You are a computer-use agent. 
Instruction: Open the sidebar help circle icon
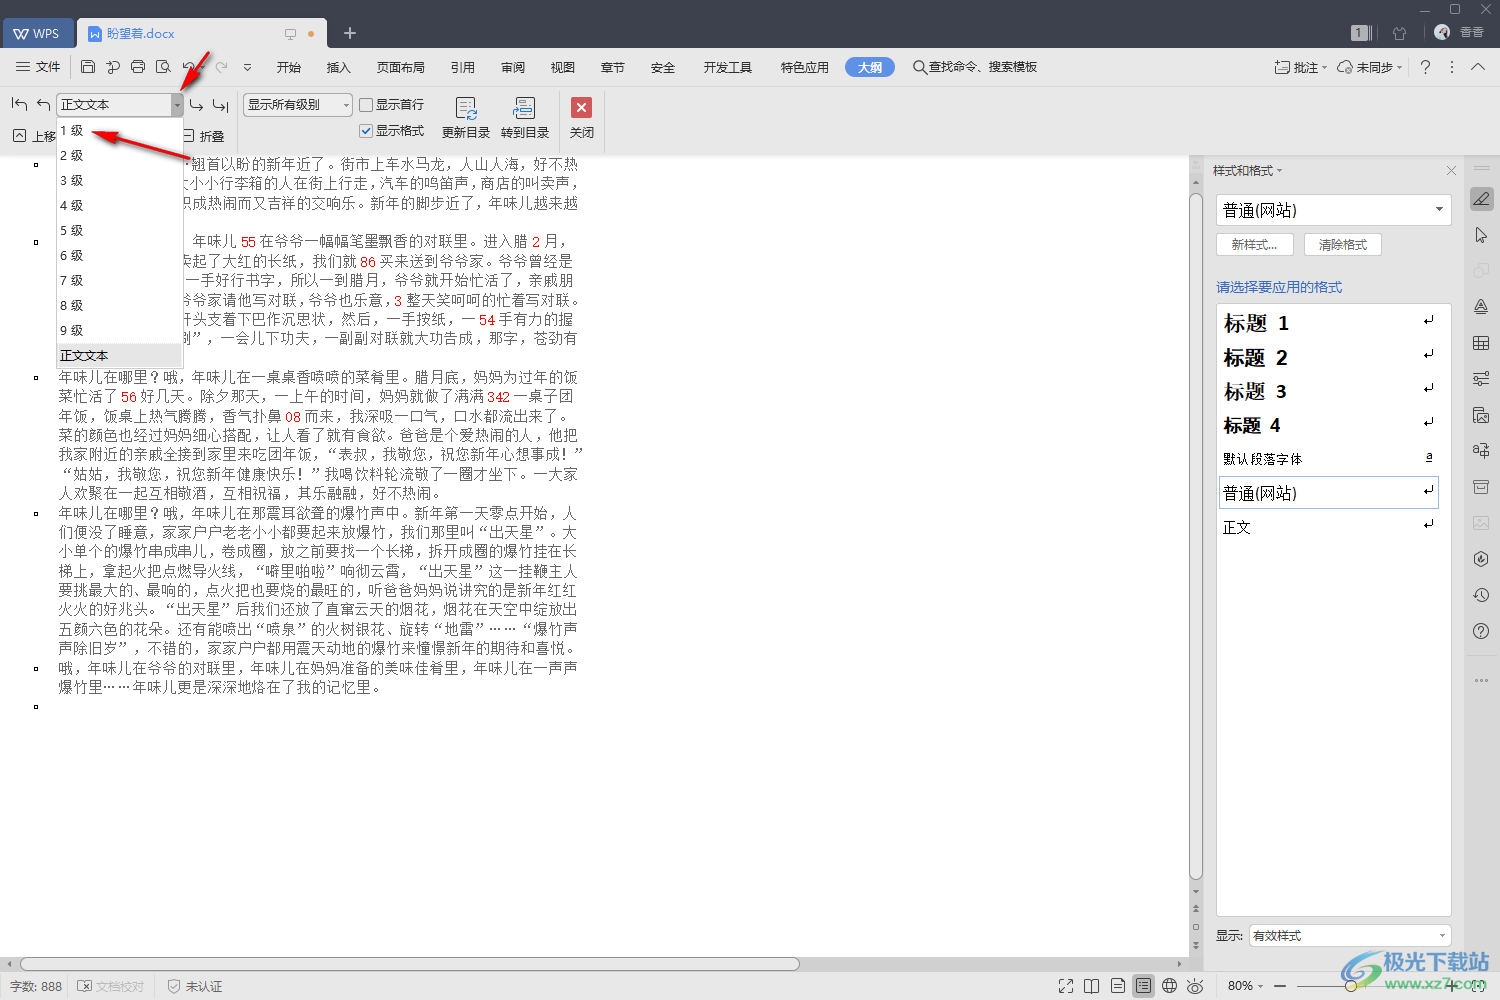[x=1481, y=631]
